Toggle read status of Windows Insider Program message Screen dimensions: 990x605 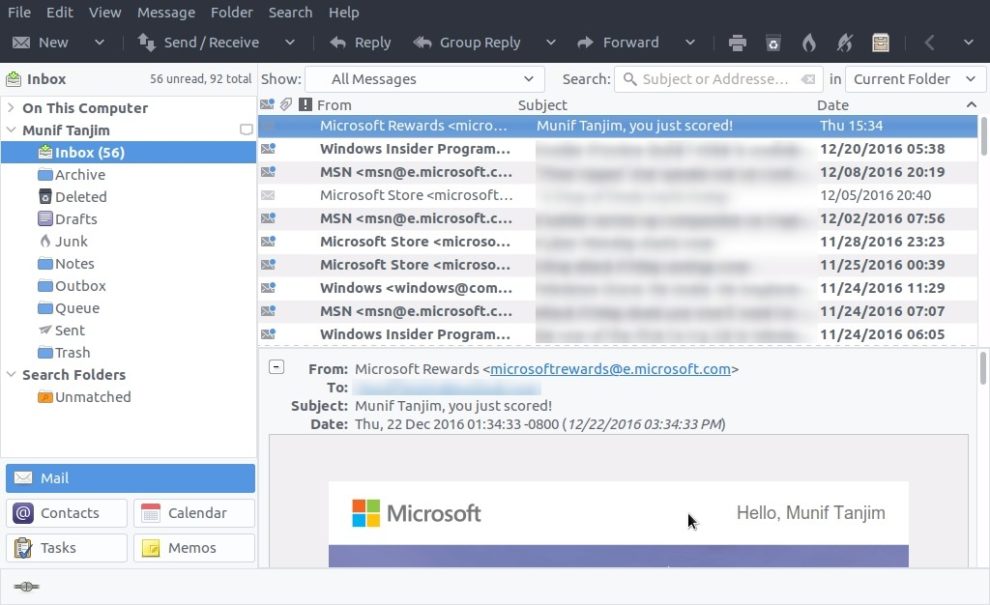click(268, 149)
